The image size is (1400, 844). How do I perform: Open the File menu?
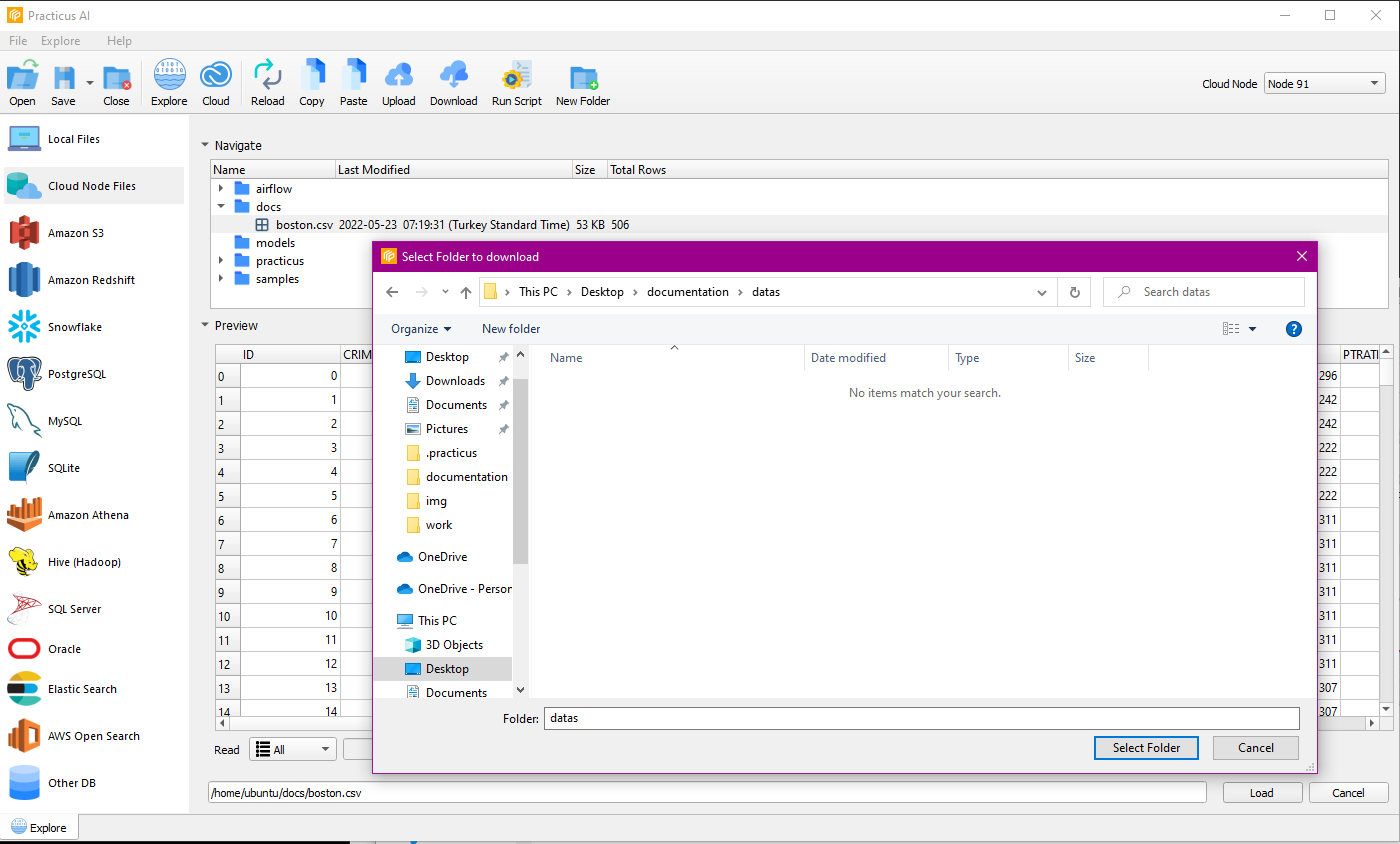[x=18, y=41]
